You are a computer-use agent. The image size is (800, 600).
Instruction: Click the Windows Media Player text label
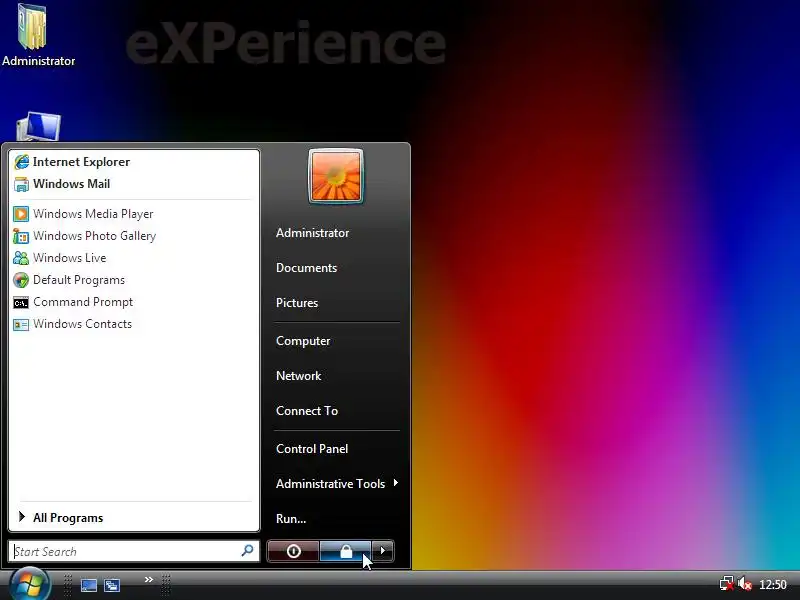[93, 214]
